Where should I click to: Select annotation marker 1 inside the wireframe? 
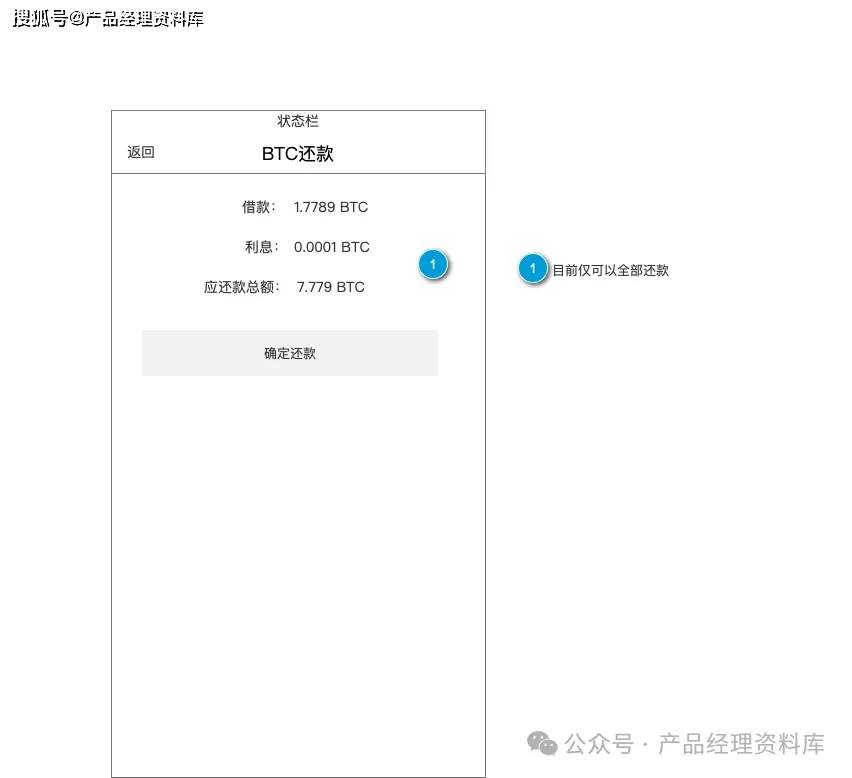point(433,265)
